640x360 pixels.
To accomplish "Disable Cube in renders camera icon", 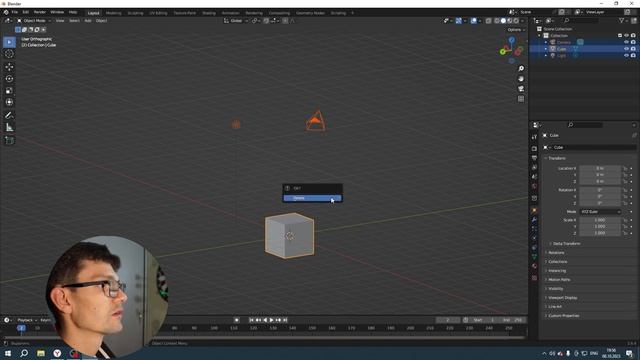I will click(633, 49).
